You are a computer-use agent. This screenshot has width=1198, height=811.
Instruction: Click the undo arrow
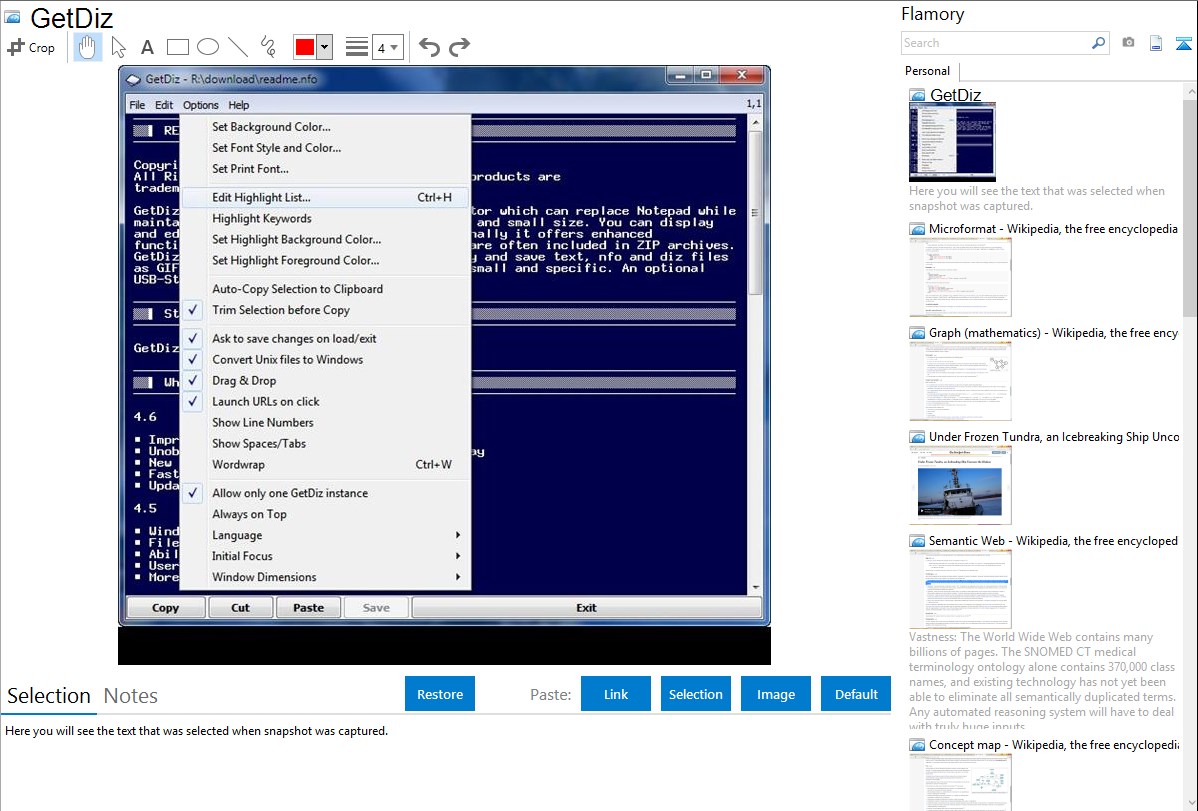click(429, 47)
